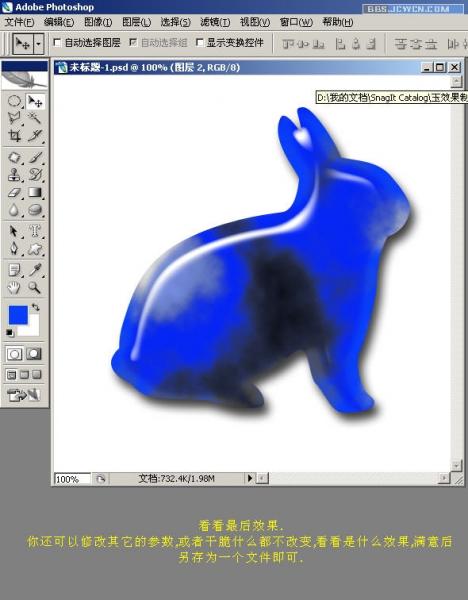Screen dimensions: 468x600
Task: Enable 自动选择图层 checkbox
Action: (57, 42)
